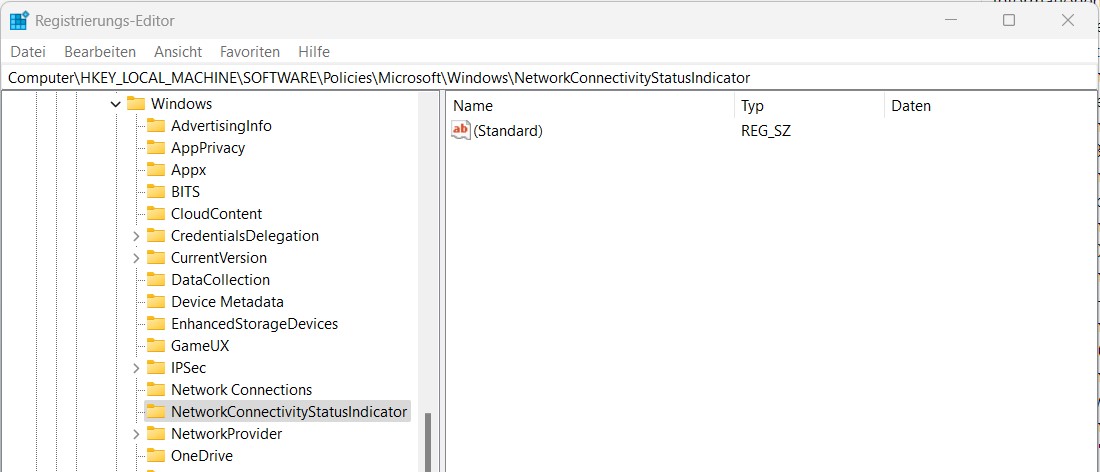Click the REG_SZ type cell

click(x=766, y=130)
